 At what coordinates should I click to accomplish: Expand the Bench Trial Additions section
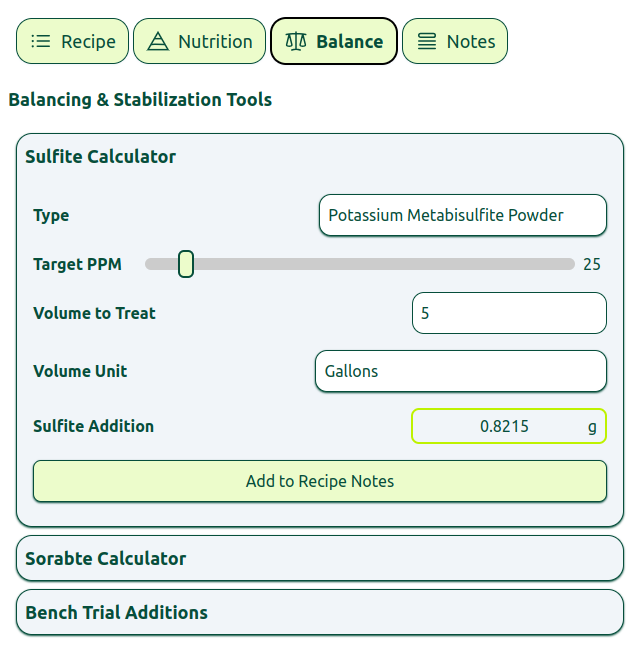pyautogui.click(x=116, y=613)
